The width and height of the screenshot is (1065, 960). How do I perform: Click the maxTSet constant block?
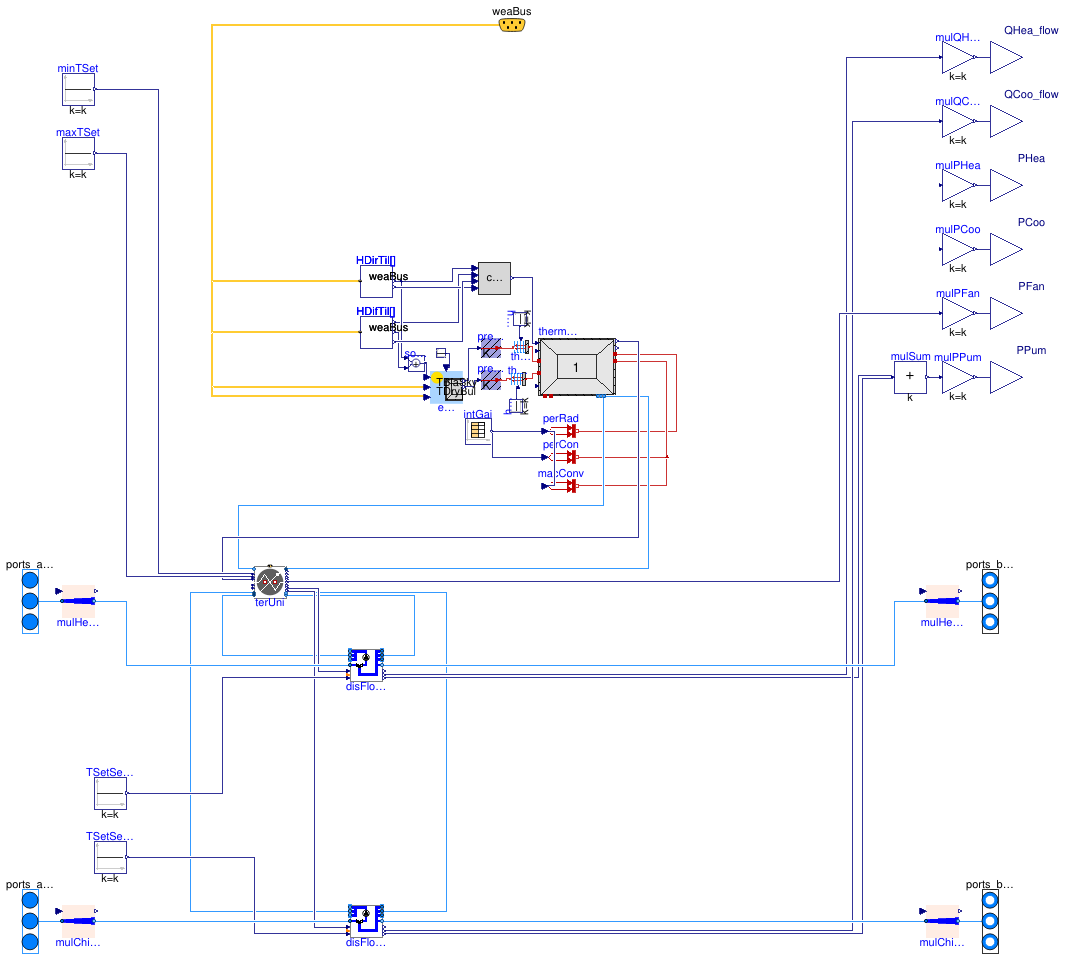click(x=78, y=154)
